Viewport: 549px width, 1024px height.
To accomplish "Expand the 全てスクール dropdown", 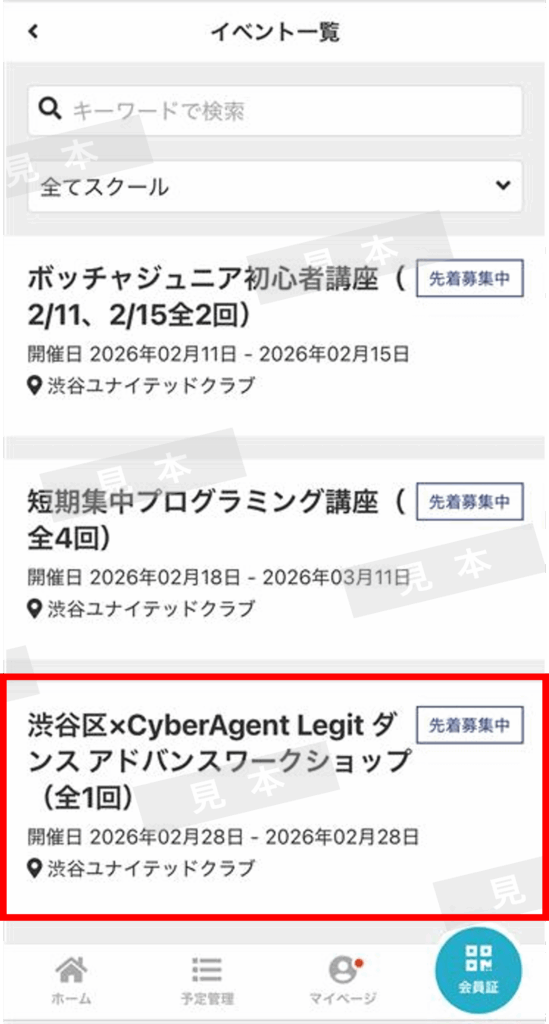I will pos(275,187).
